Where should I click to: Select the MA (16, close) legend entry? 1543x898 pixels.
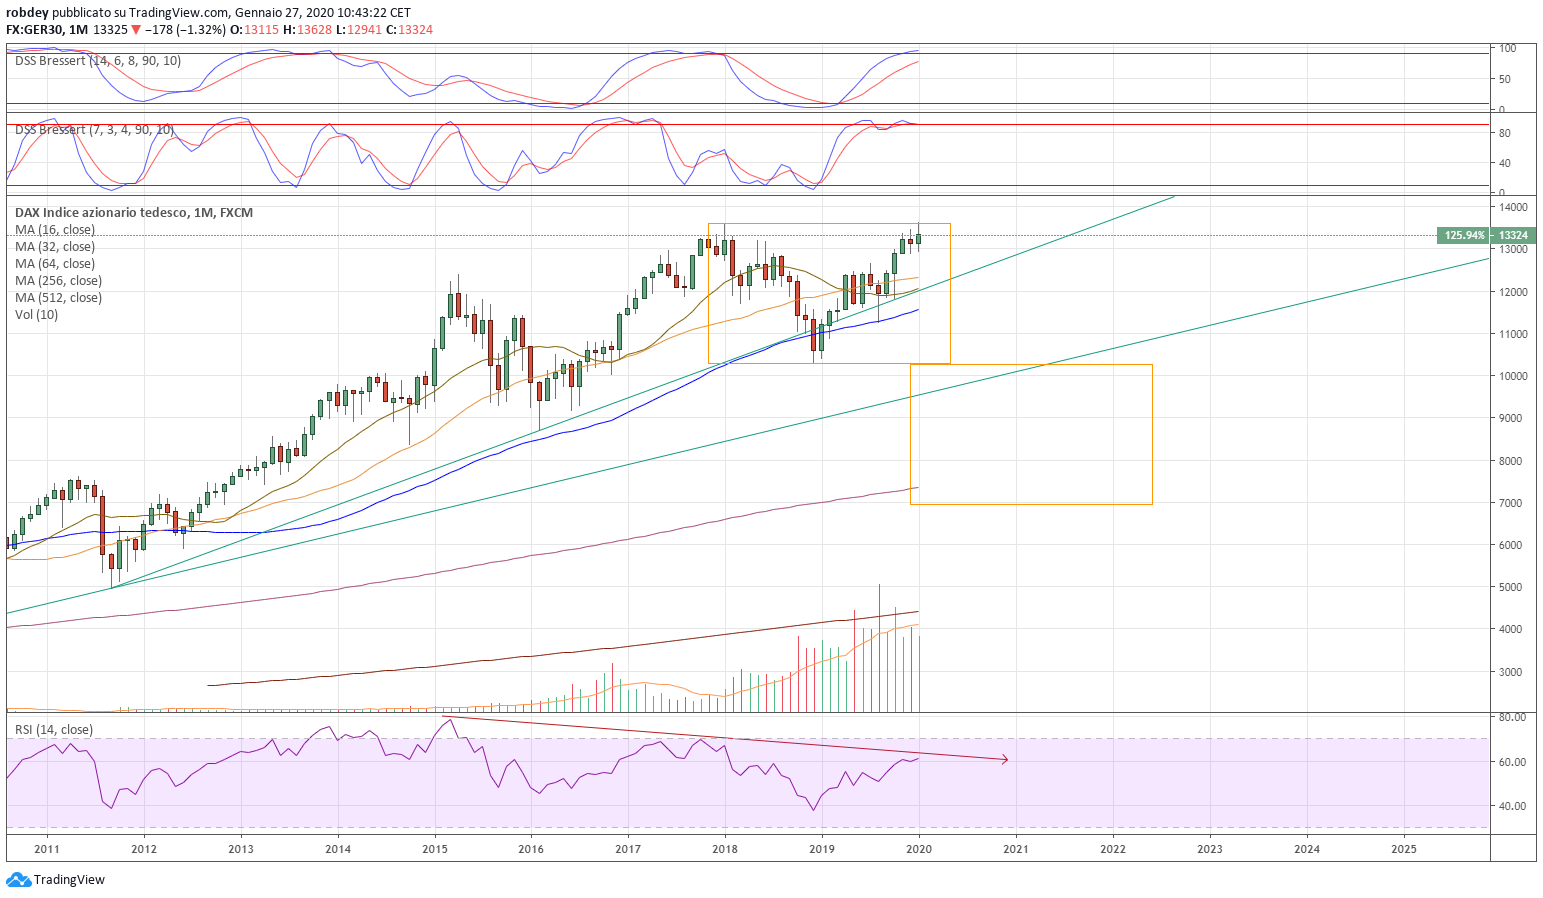[55, 230]
